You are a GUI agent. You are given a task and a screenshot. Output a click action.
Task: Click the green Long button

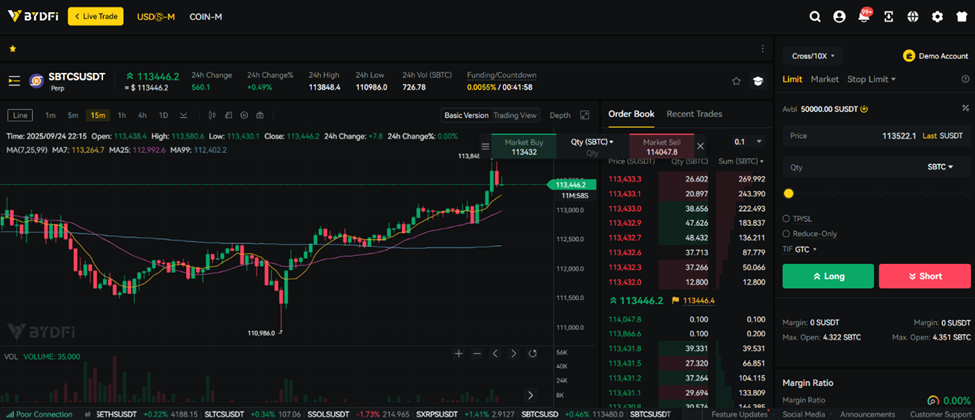point(827,276)
